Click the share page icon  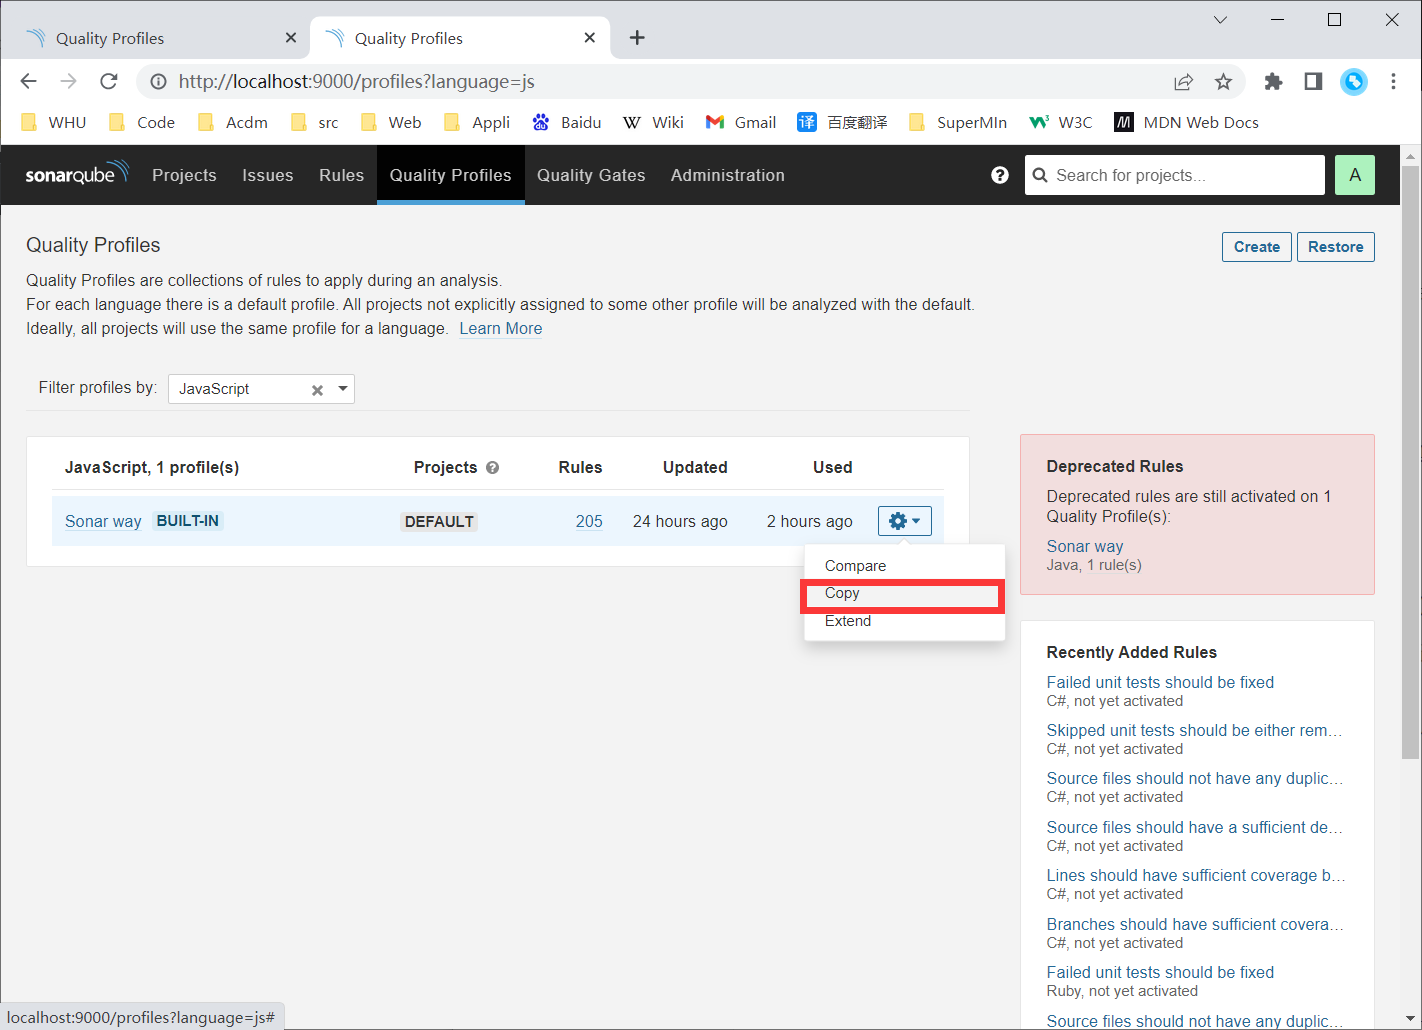point(1184,82)
